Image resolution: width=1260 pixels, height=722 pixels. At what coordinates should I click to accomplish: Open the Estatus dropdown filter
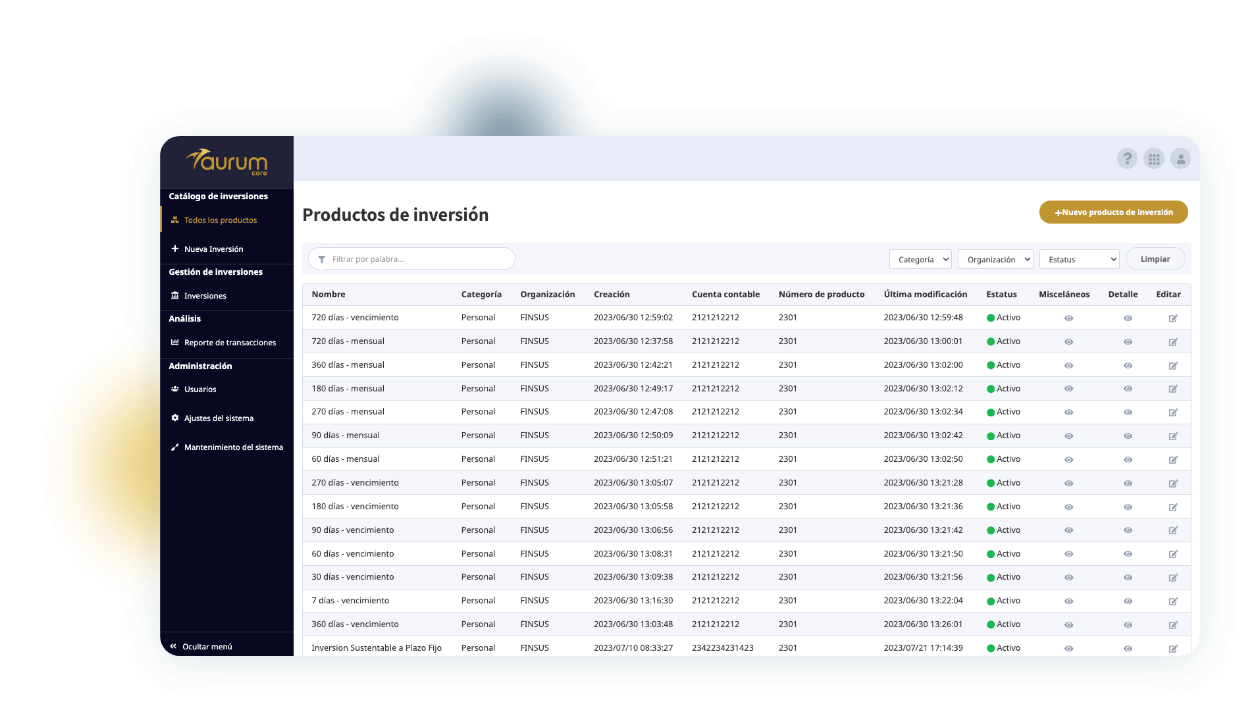[x=1079, y=259]
